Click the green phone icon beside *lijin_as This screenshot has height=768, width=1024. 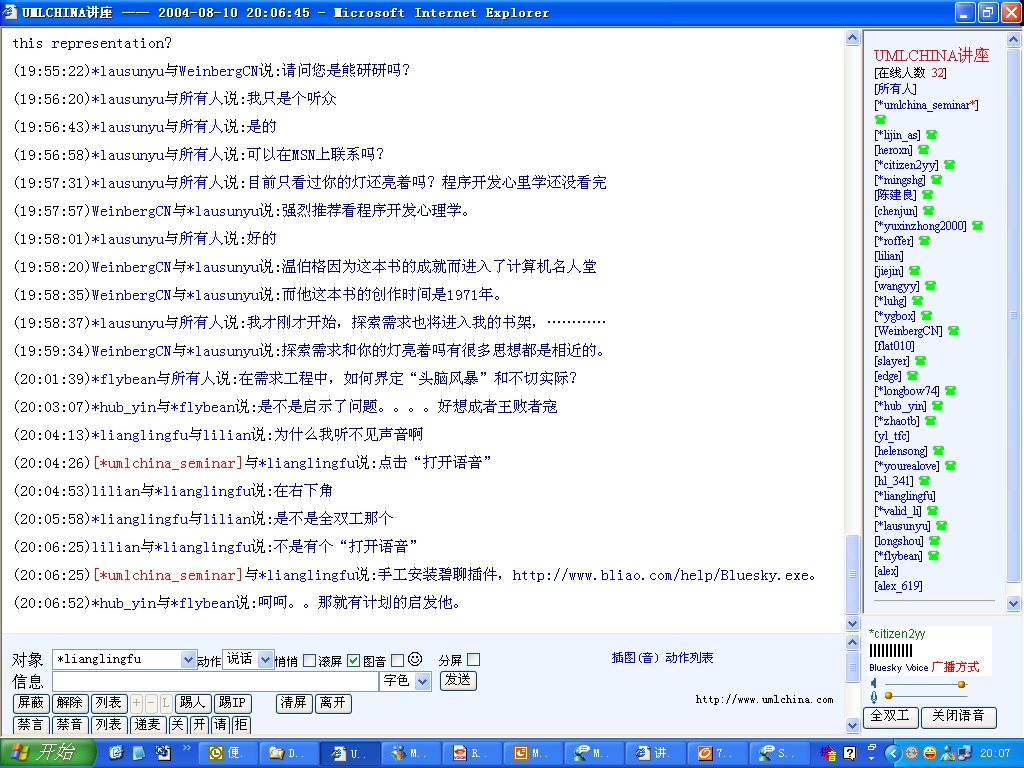tap(931, 135)
